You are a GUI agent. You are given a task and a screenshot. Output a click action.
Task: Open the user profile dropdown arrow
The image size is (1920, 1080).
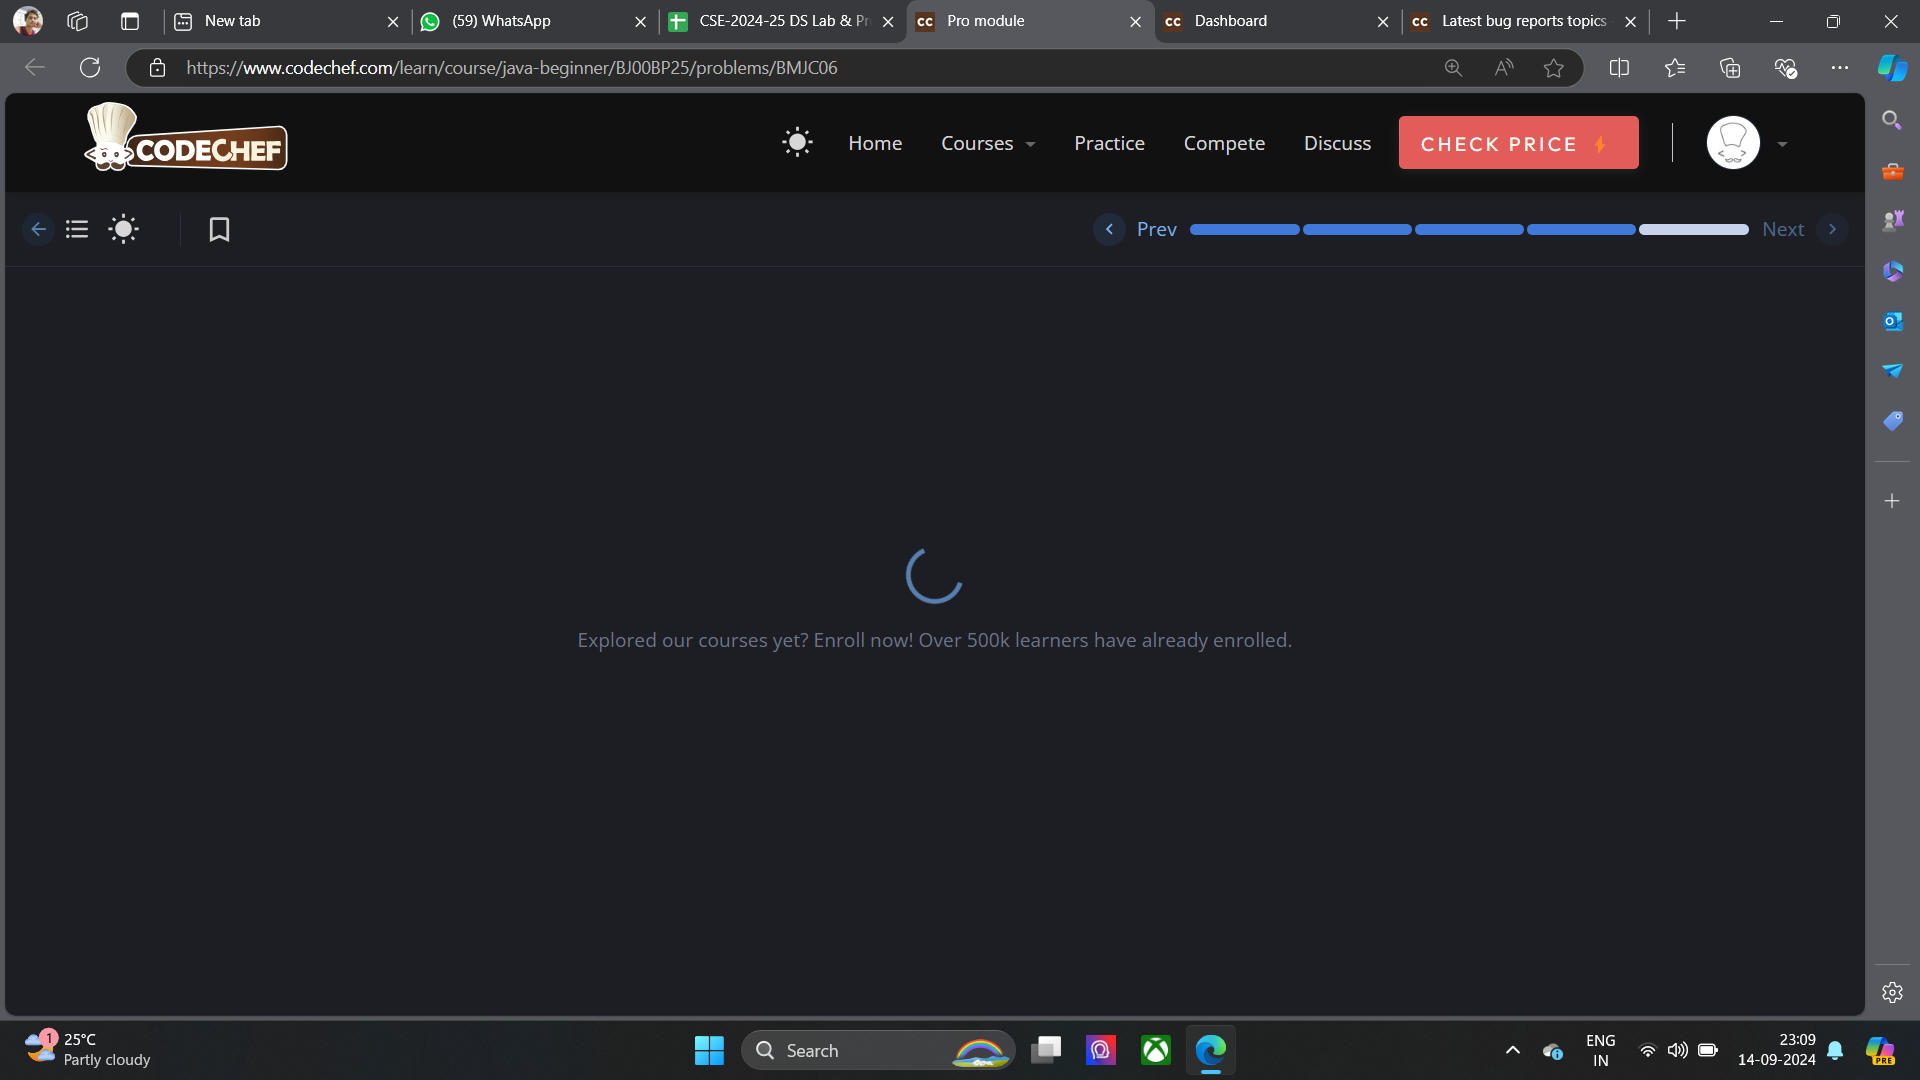pos(1782,144)
